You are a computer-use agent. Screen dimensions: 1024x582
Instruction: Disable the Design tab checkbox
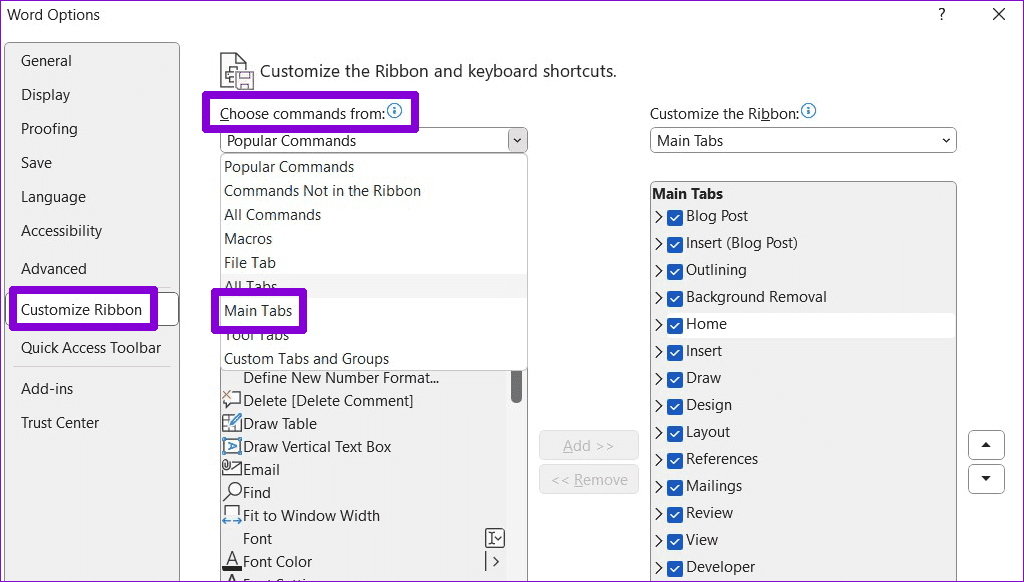coord(675,406)
